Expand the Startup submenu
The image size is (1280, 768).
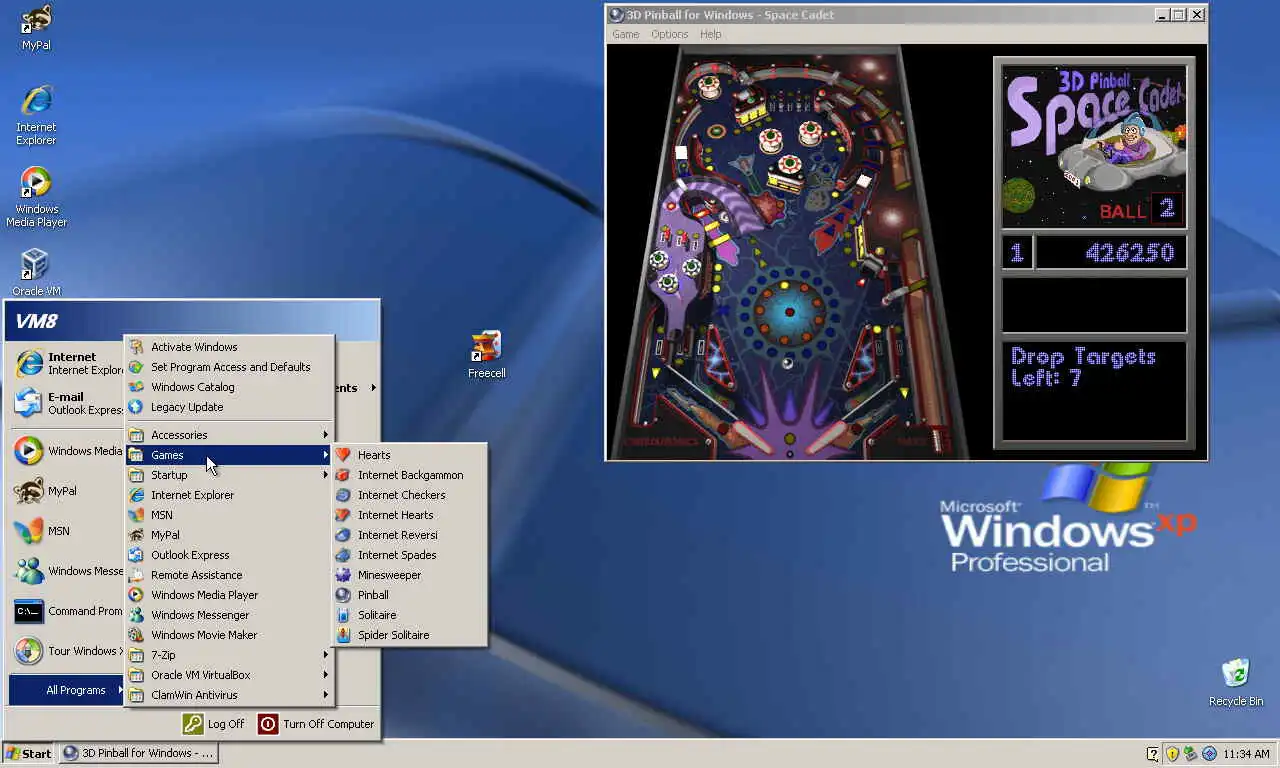tap(229, 475)
